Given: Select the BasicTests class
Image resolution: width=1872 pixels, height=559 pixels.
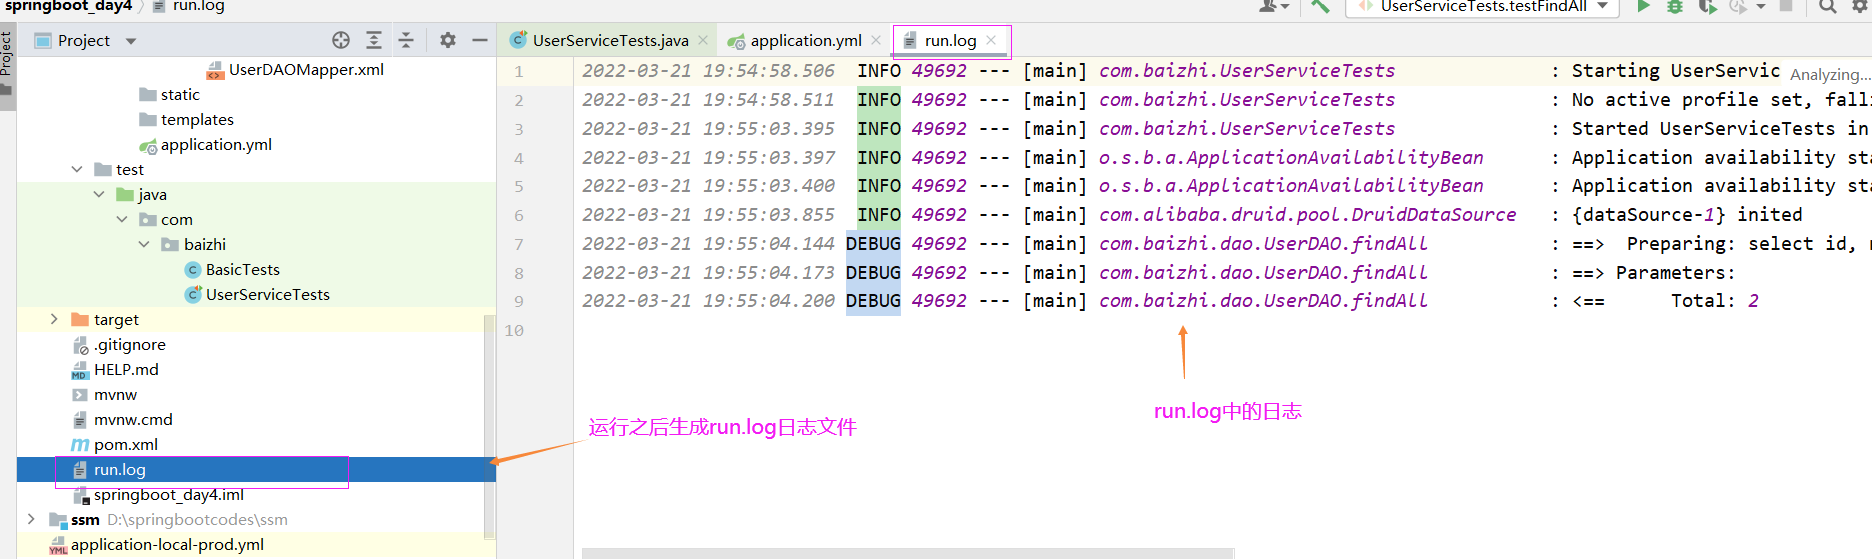Looking at the screenshot, I should click(232, 269).
